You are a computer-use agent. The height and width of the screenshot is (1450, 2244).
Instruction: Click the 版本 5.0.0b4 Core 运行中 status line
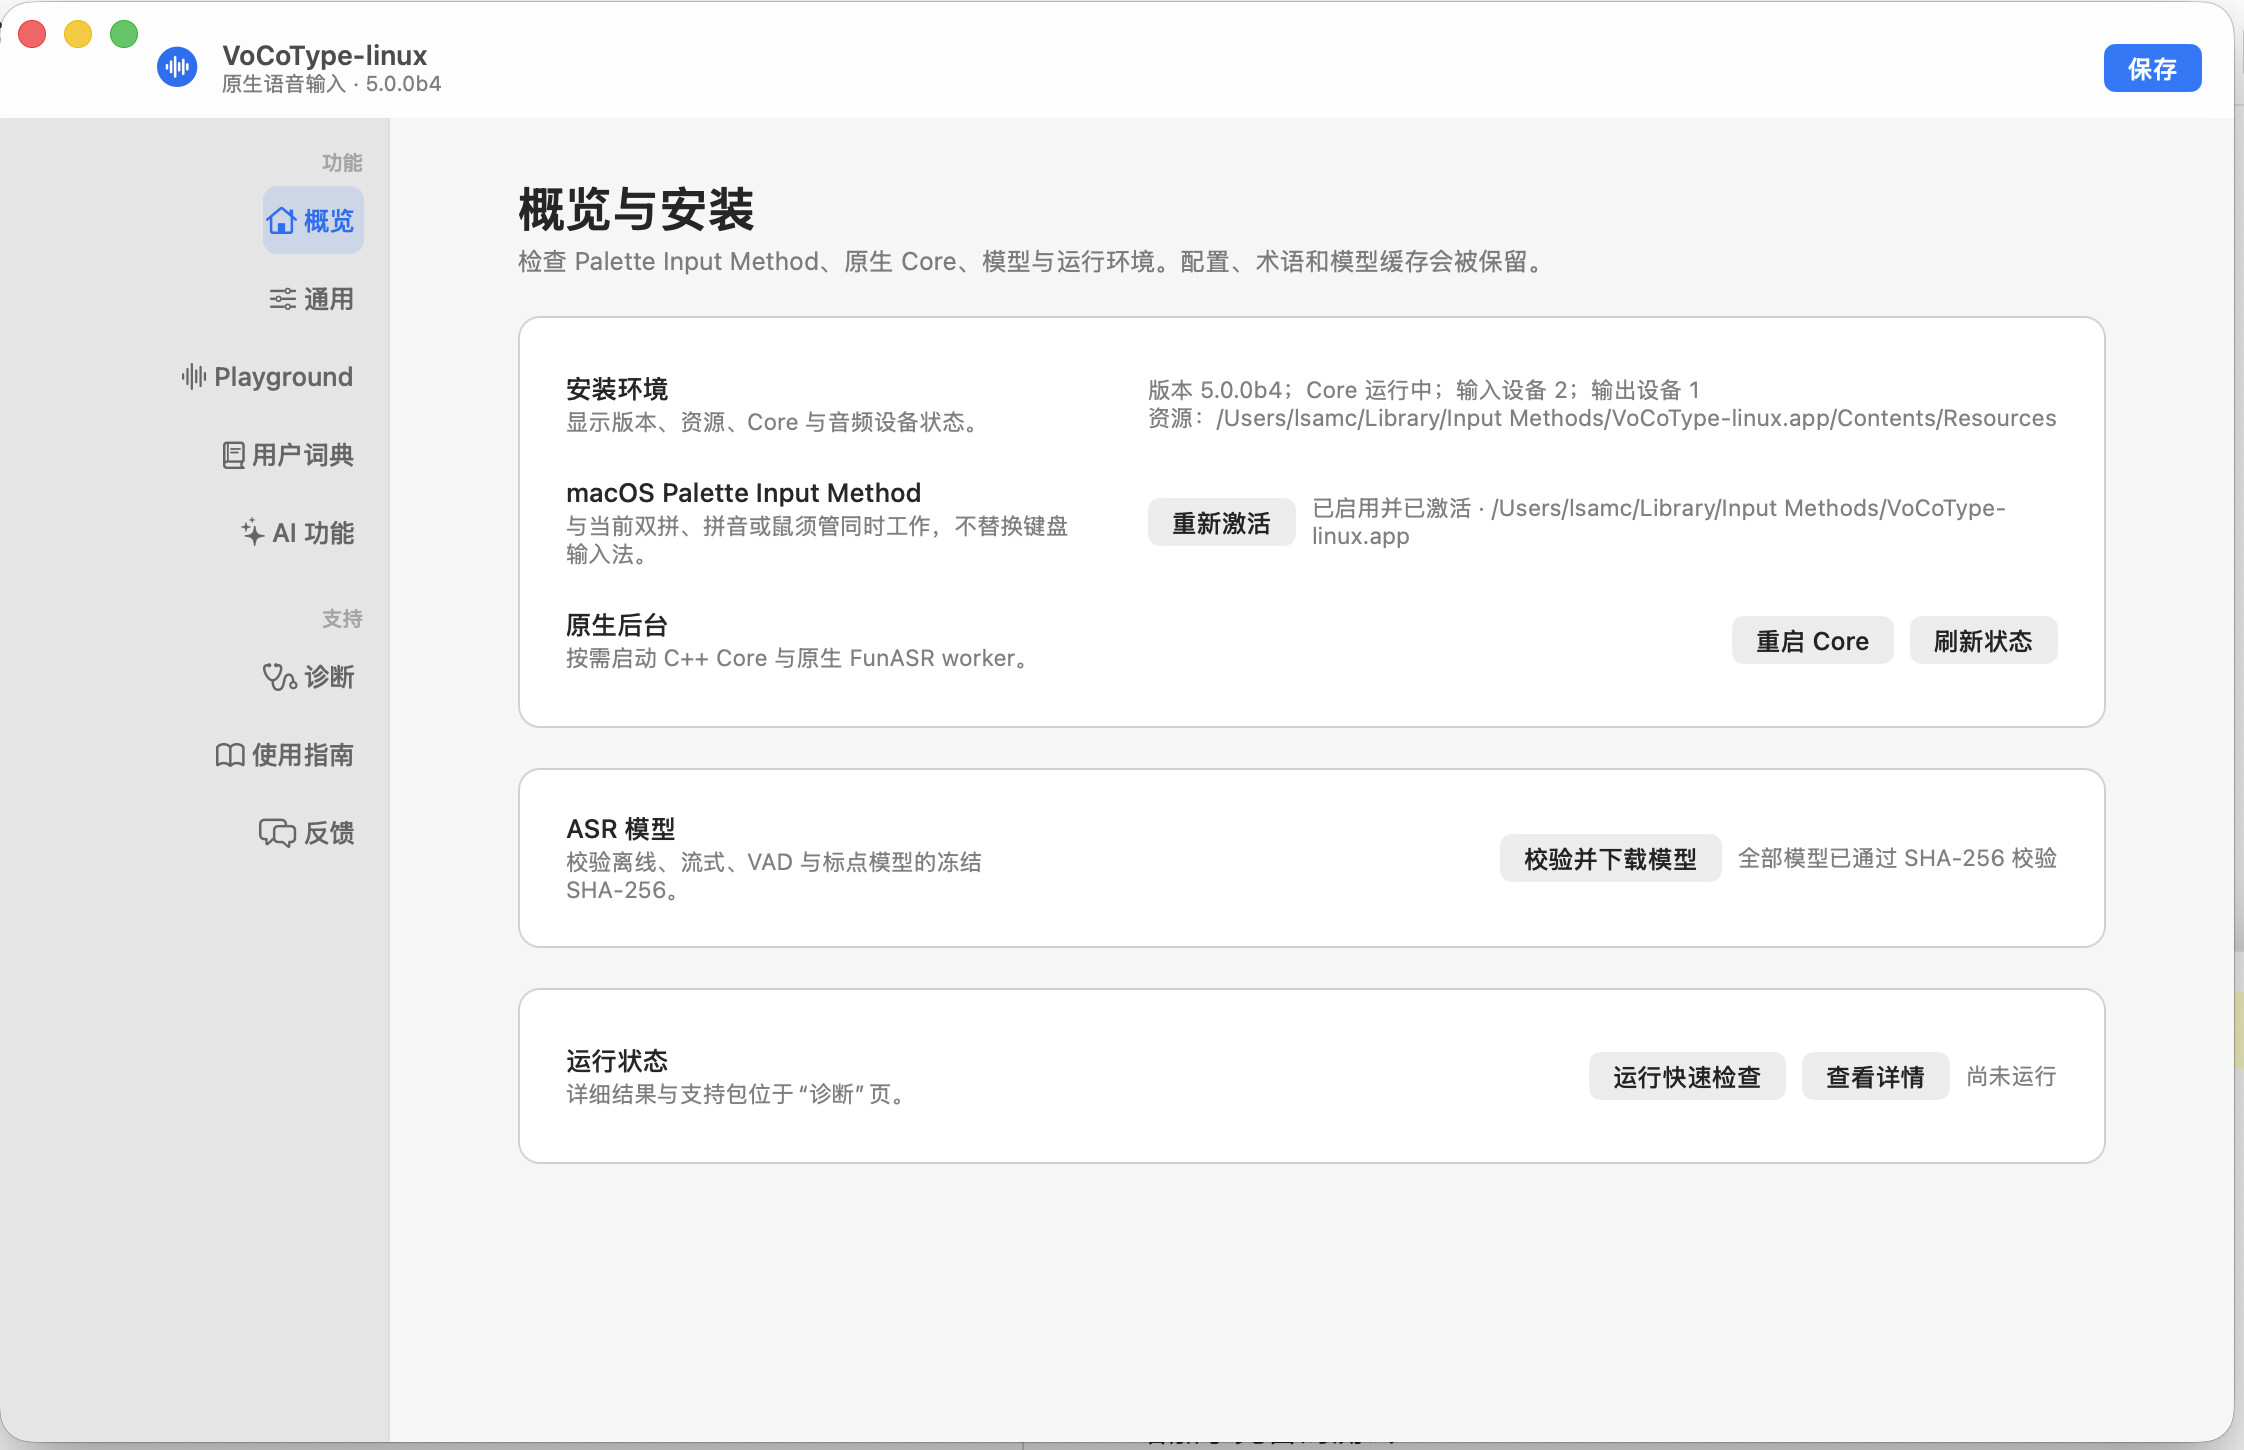1424,390
